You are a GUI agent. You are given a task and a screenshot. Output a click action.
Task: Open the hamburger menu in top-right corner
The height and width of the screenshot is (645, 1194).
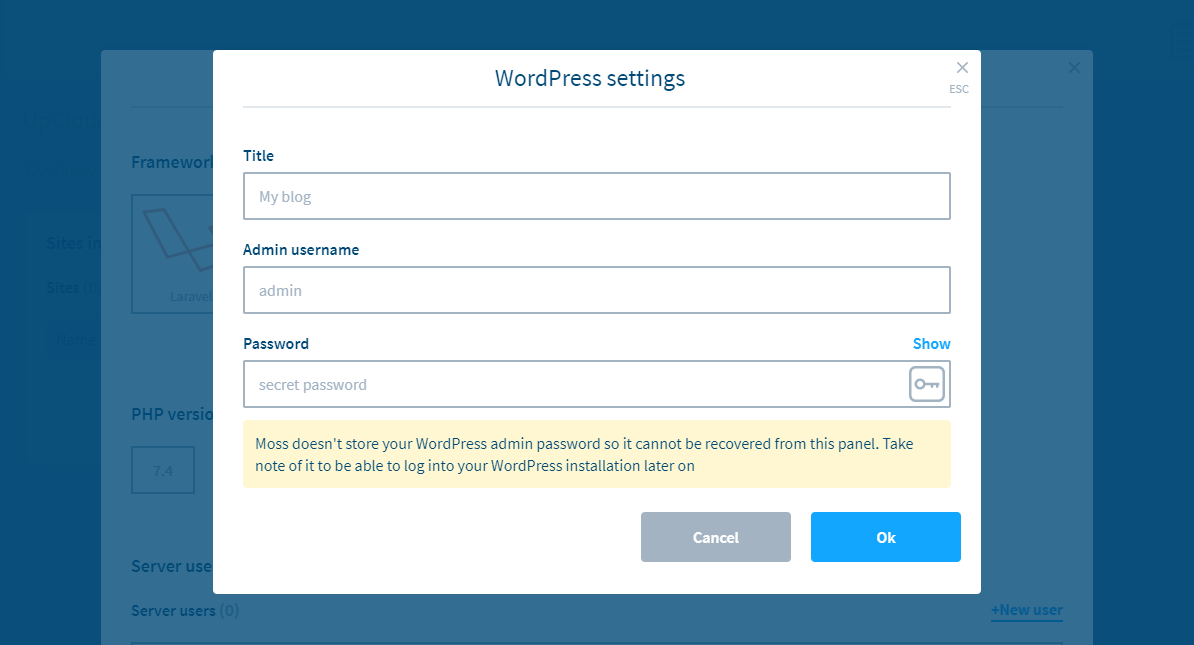click(x=1182, y=42)
